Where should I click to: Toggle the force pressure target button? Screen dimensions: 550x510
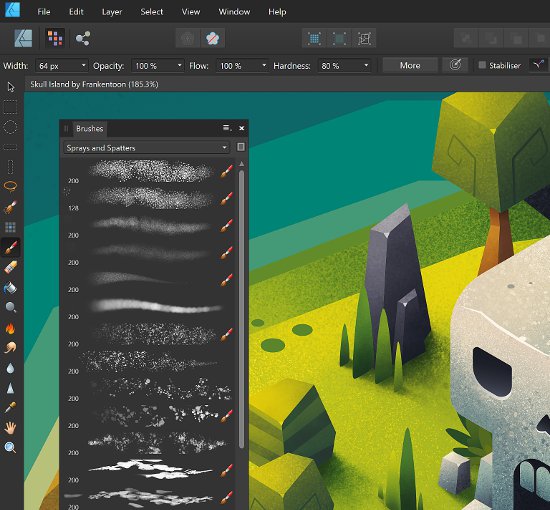coord(455,65)
